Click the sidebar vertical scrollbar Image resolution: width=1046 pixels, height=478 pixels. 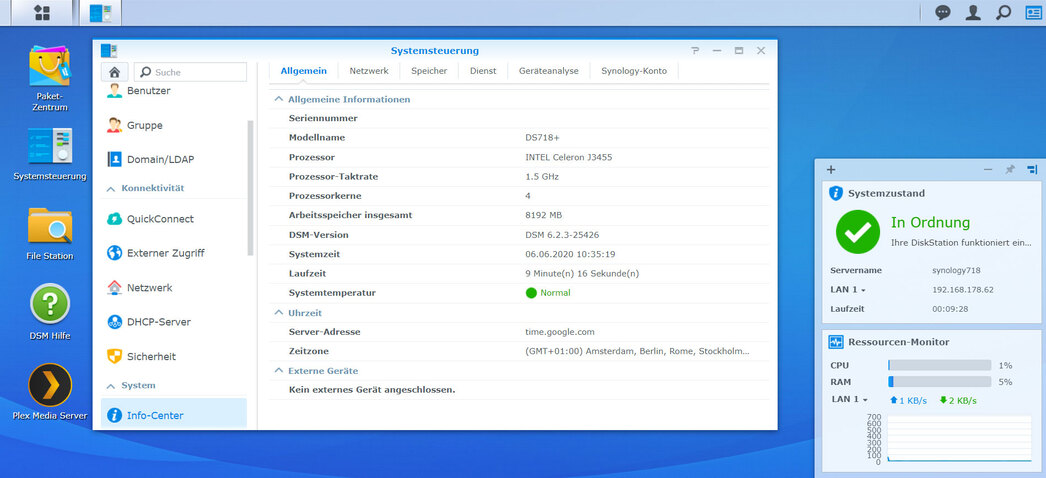250,188
